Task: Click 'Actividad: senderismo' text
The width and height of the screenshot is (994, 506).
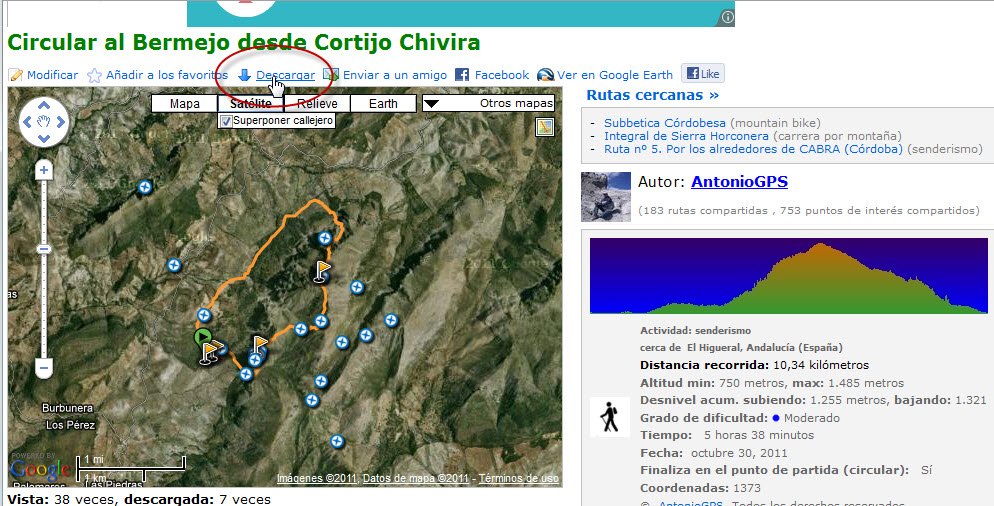Action: (x=695, y=330)
